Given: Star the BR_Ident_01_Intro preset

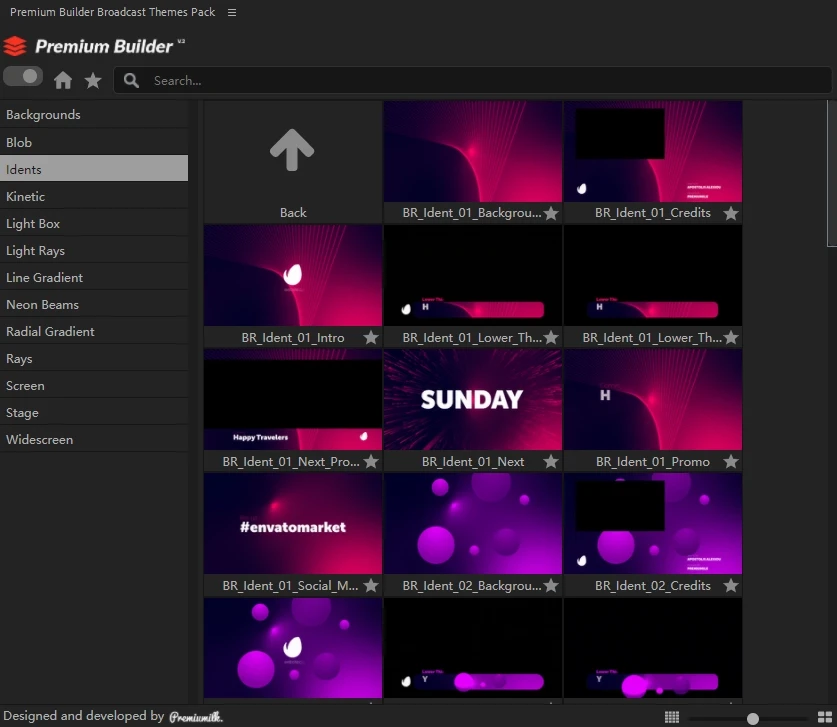Looking at the screenshot, I should click(371, 338).
